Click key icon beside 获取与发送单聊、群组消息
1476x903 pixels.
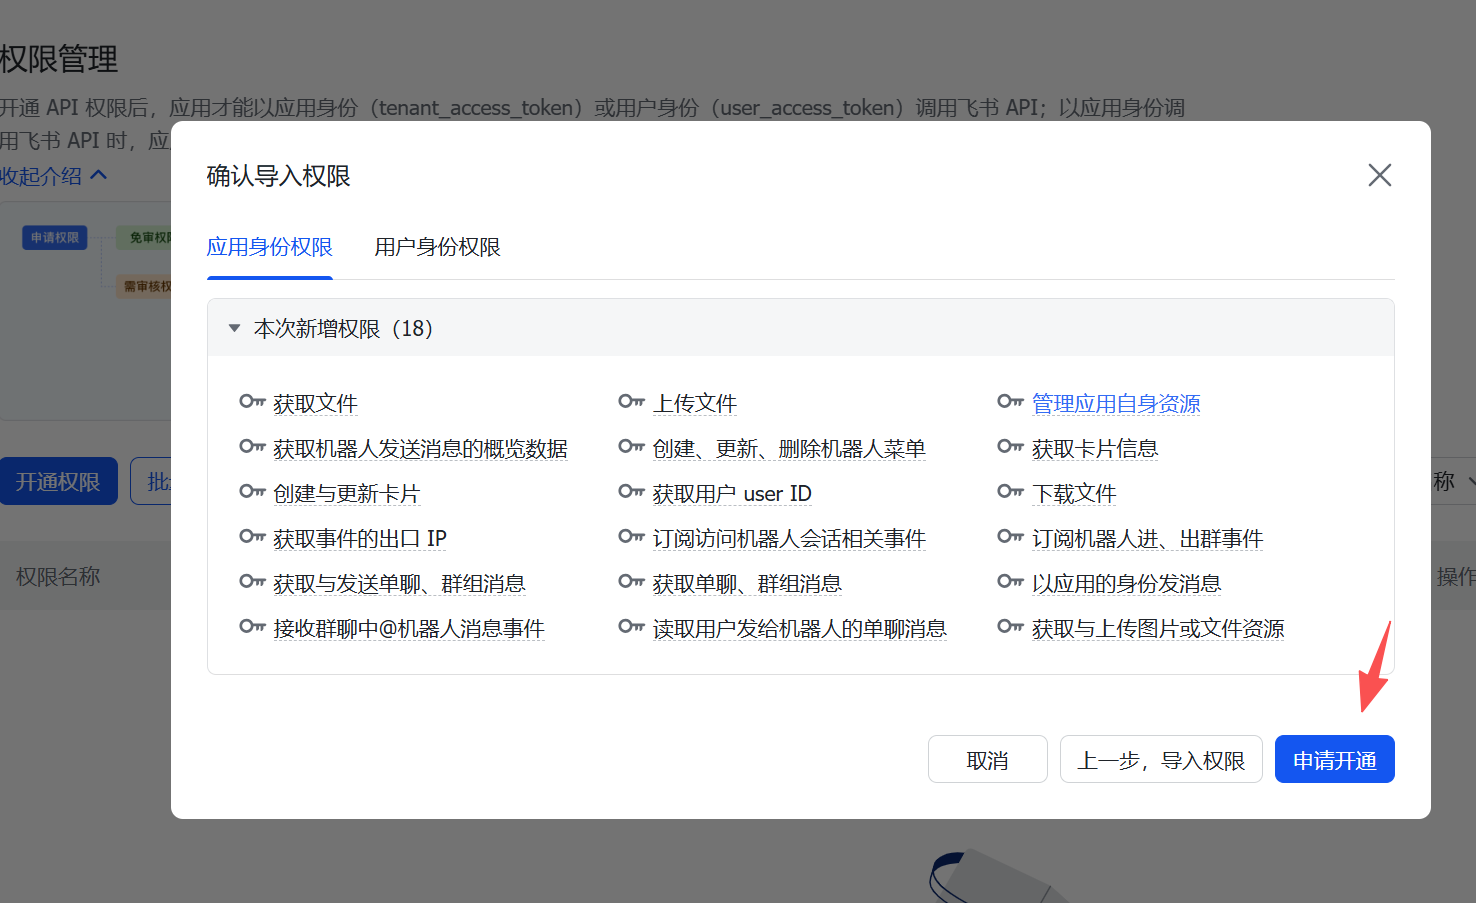pyautogui.click(x=252, y=582)
